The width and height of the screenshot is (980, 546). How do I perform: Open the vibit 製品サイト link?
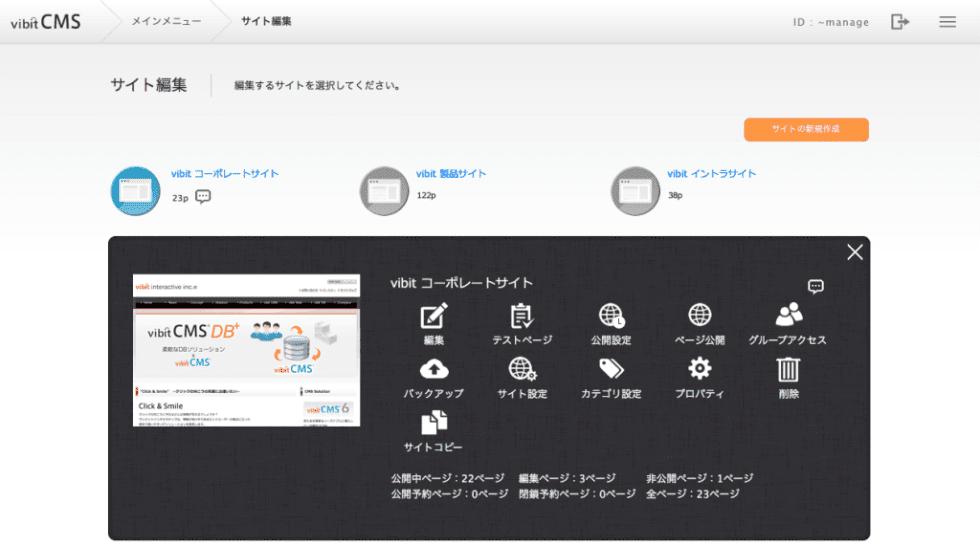[451, 174]
